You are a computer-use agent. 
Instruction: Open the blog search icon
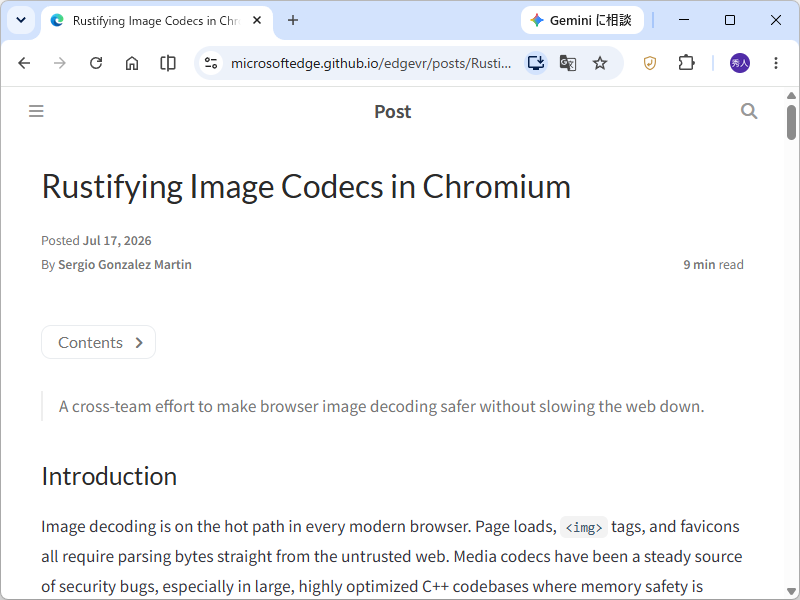(748, 111)
